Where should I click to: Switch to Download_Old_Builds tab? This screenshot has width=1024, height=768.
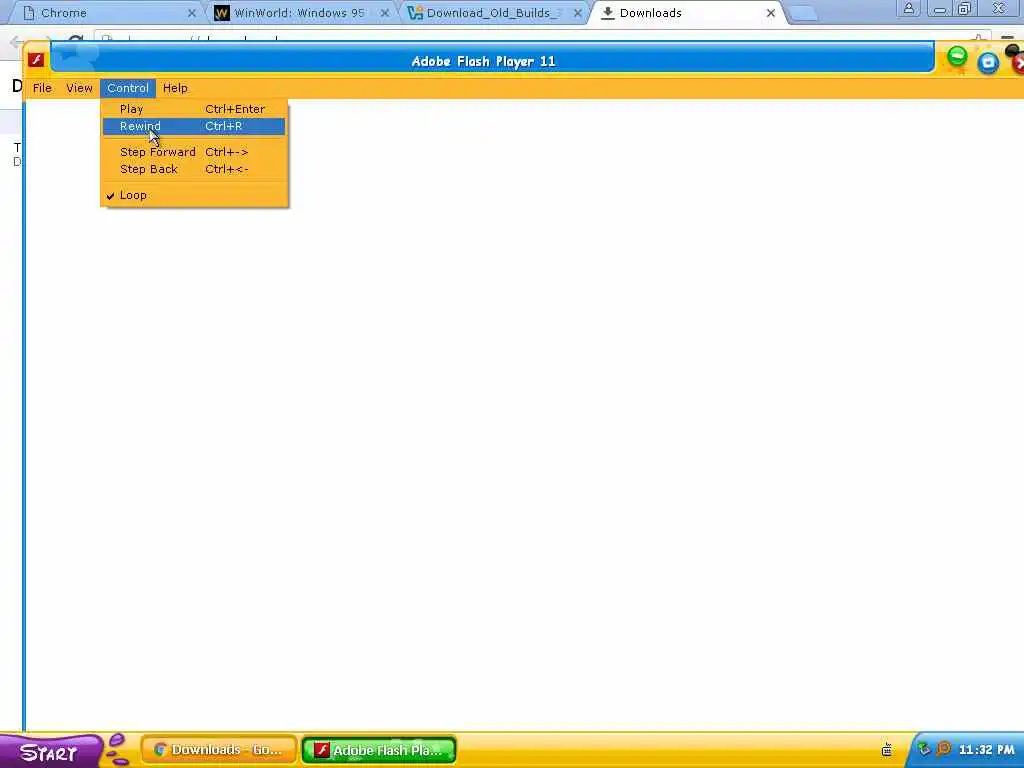(493, 13)
